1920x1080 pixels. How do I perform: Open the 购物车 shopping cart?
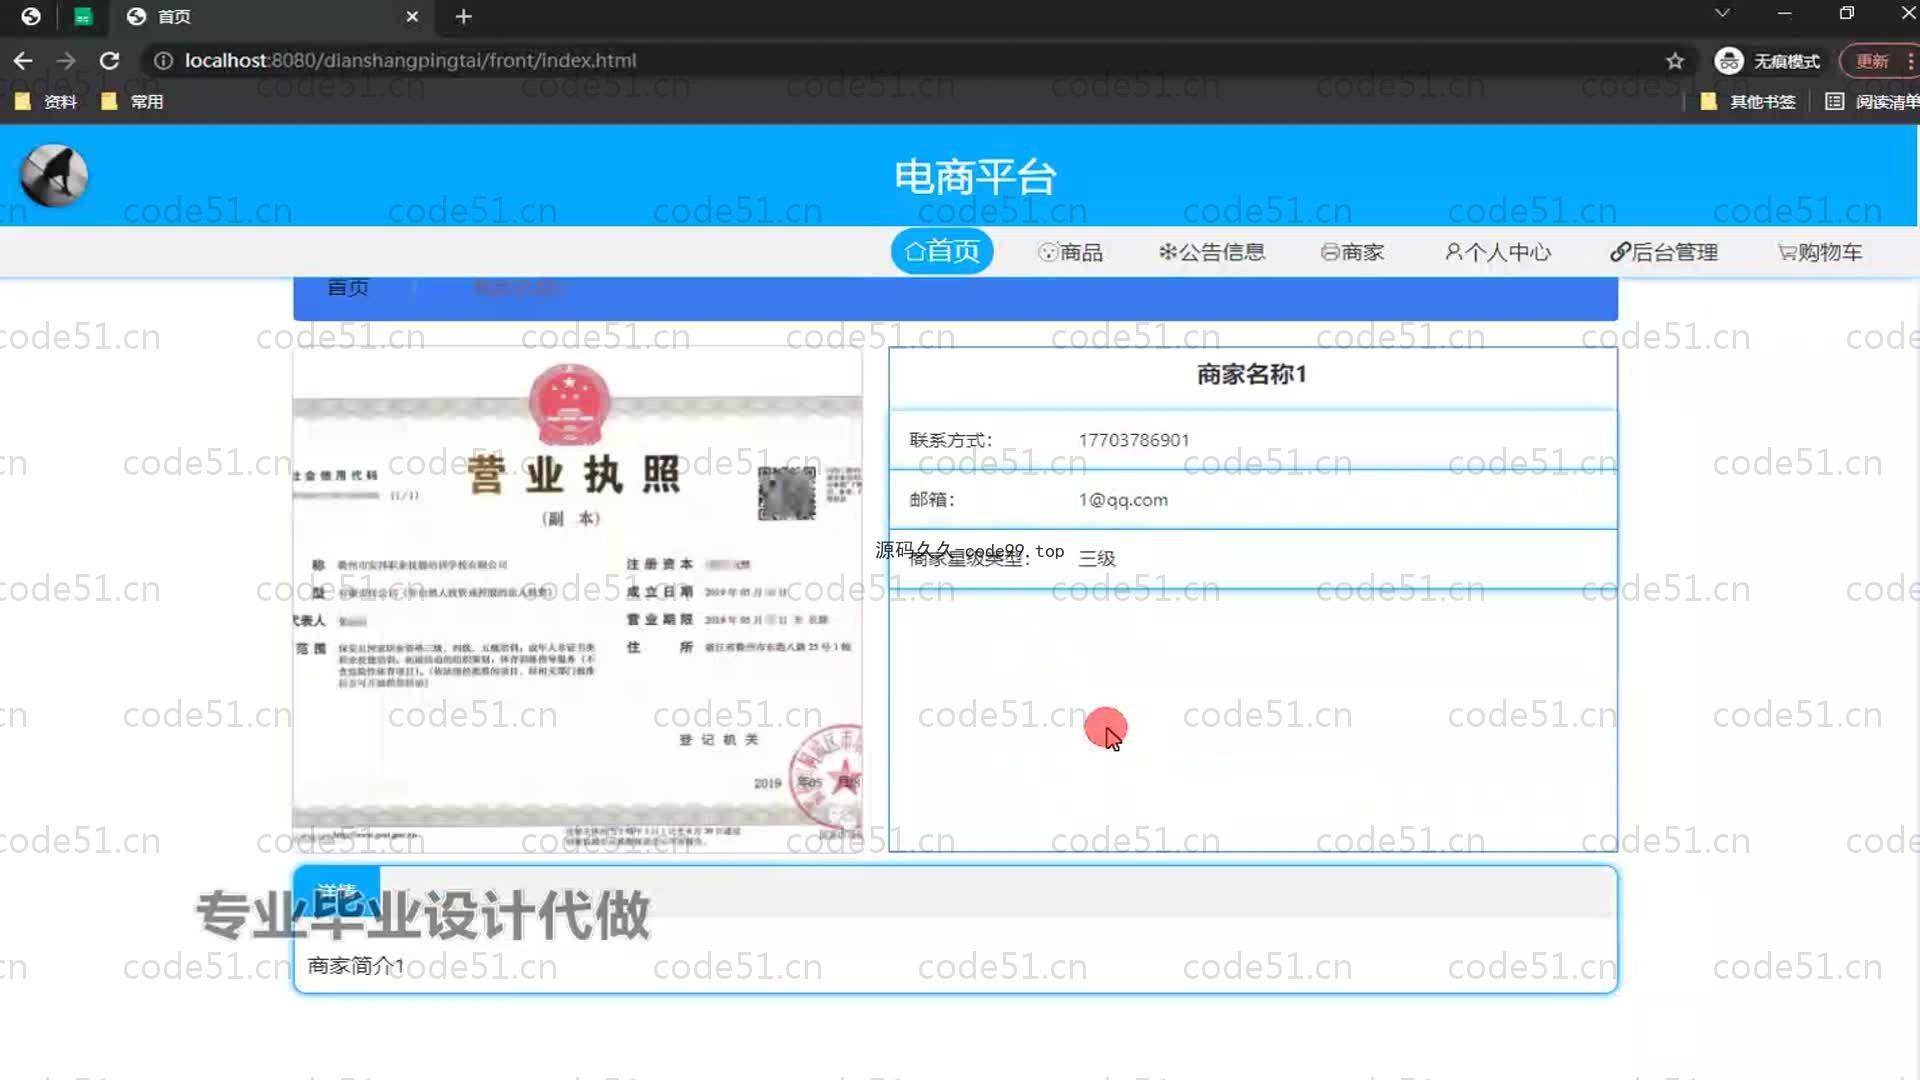pyautogui.click(x=1820, y=252)
